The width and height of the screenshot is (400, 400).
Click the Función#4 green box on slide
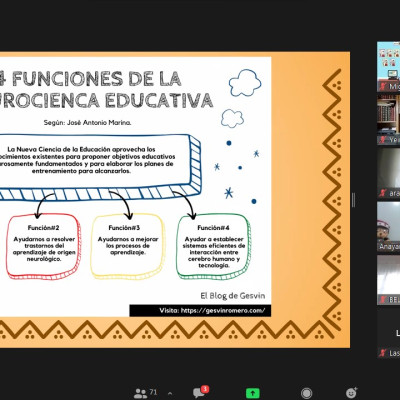click(214, 246)
